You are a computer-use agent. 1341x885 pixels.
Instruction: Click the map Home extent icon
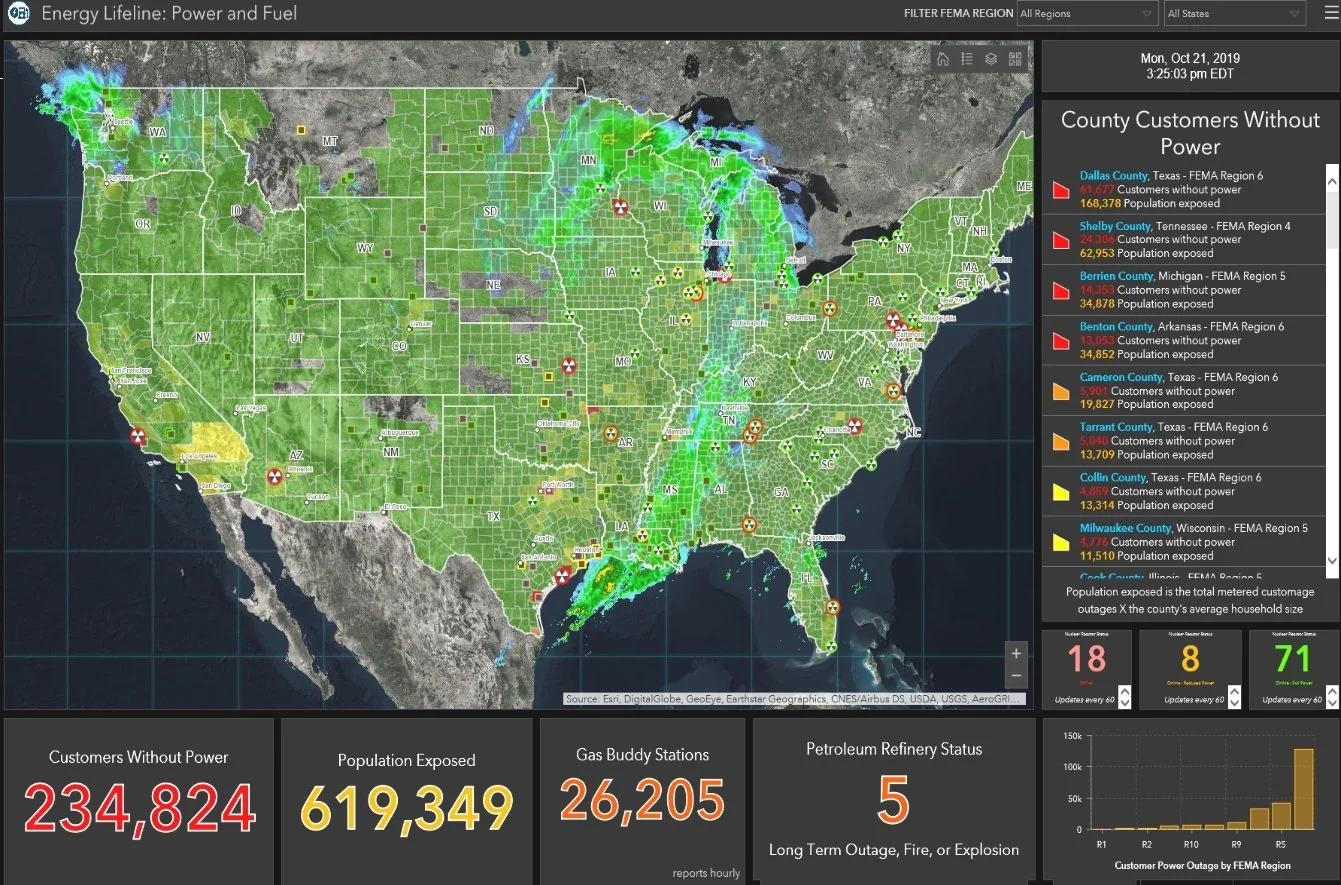click(x=942, y=59)
